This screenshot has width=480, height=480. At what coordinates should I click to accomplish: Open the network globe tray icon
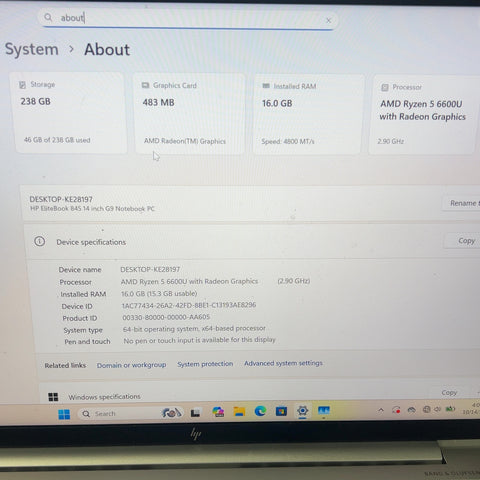pos(426,409)
